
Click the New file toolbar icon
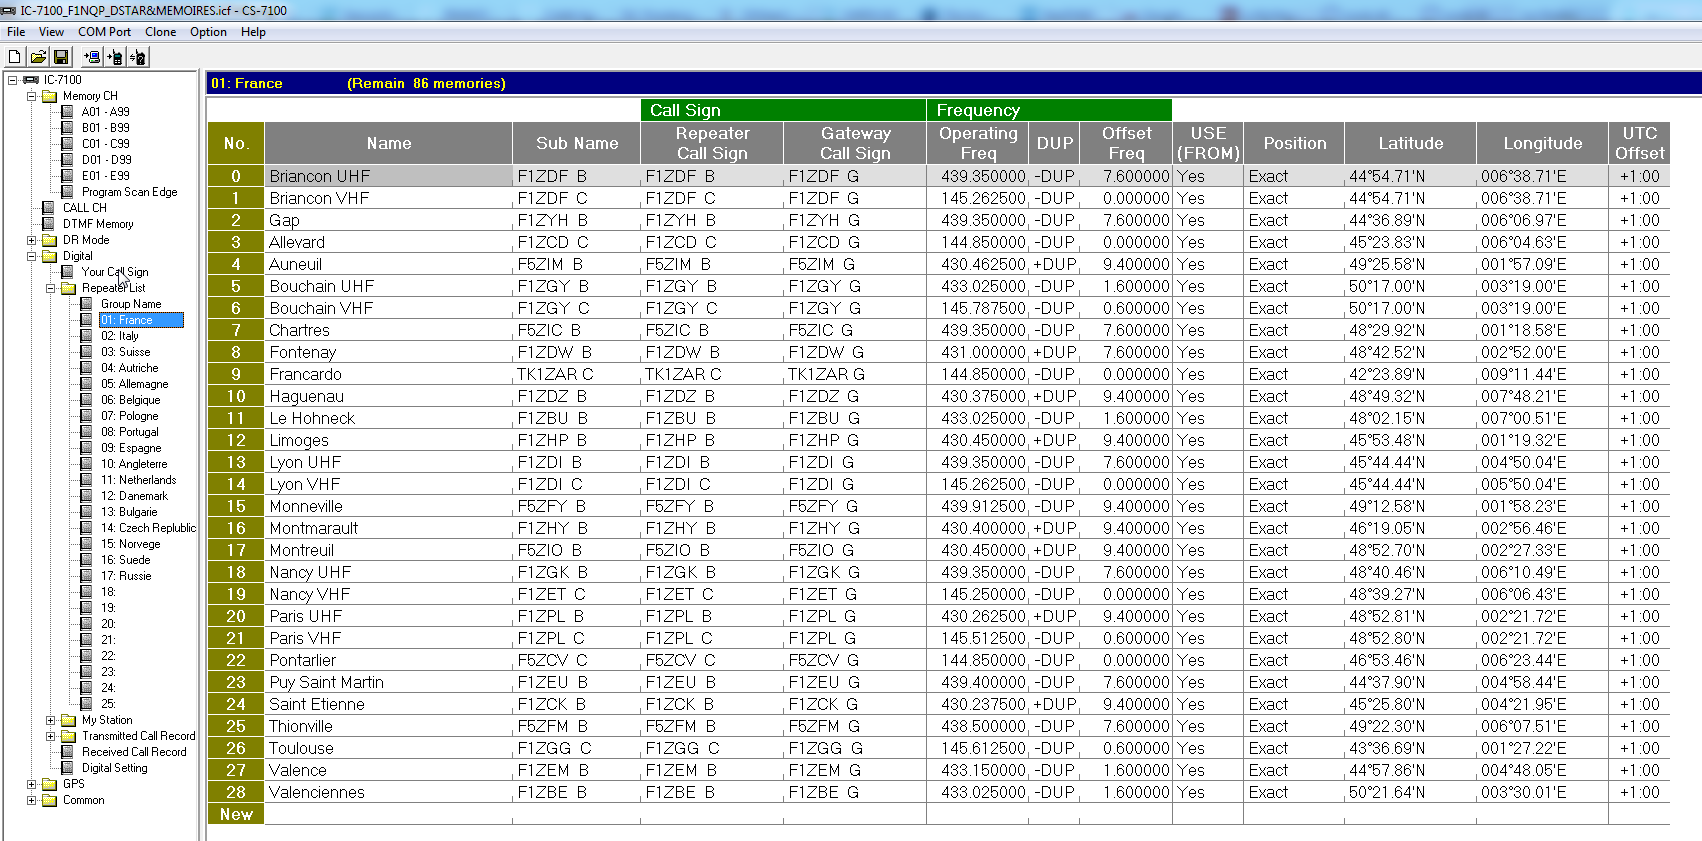15,57
